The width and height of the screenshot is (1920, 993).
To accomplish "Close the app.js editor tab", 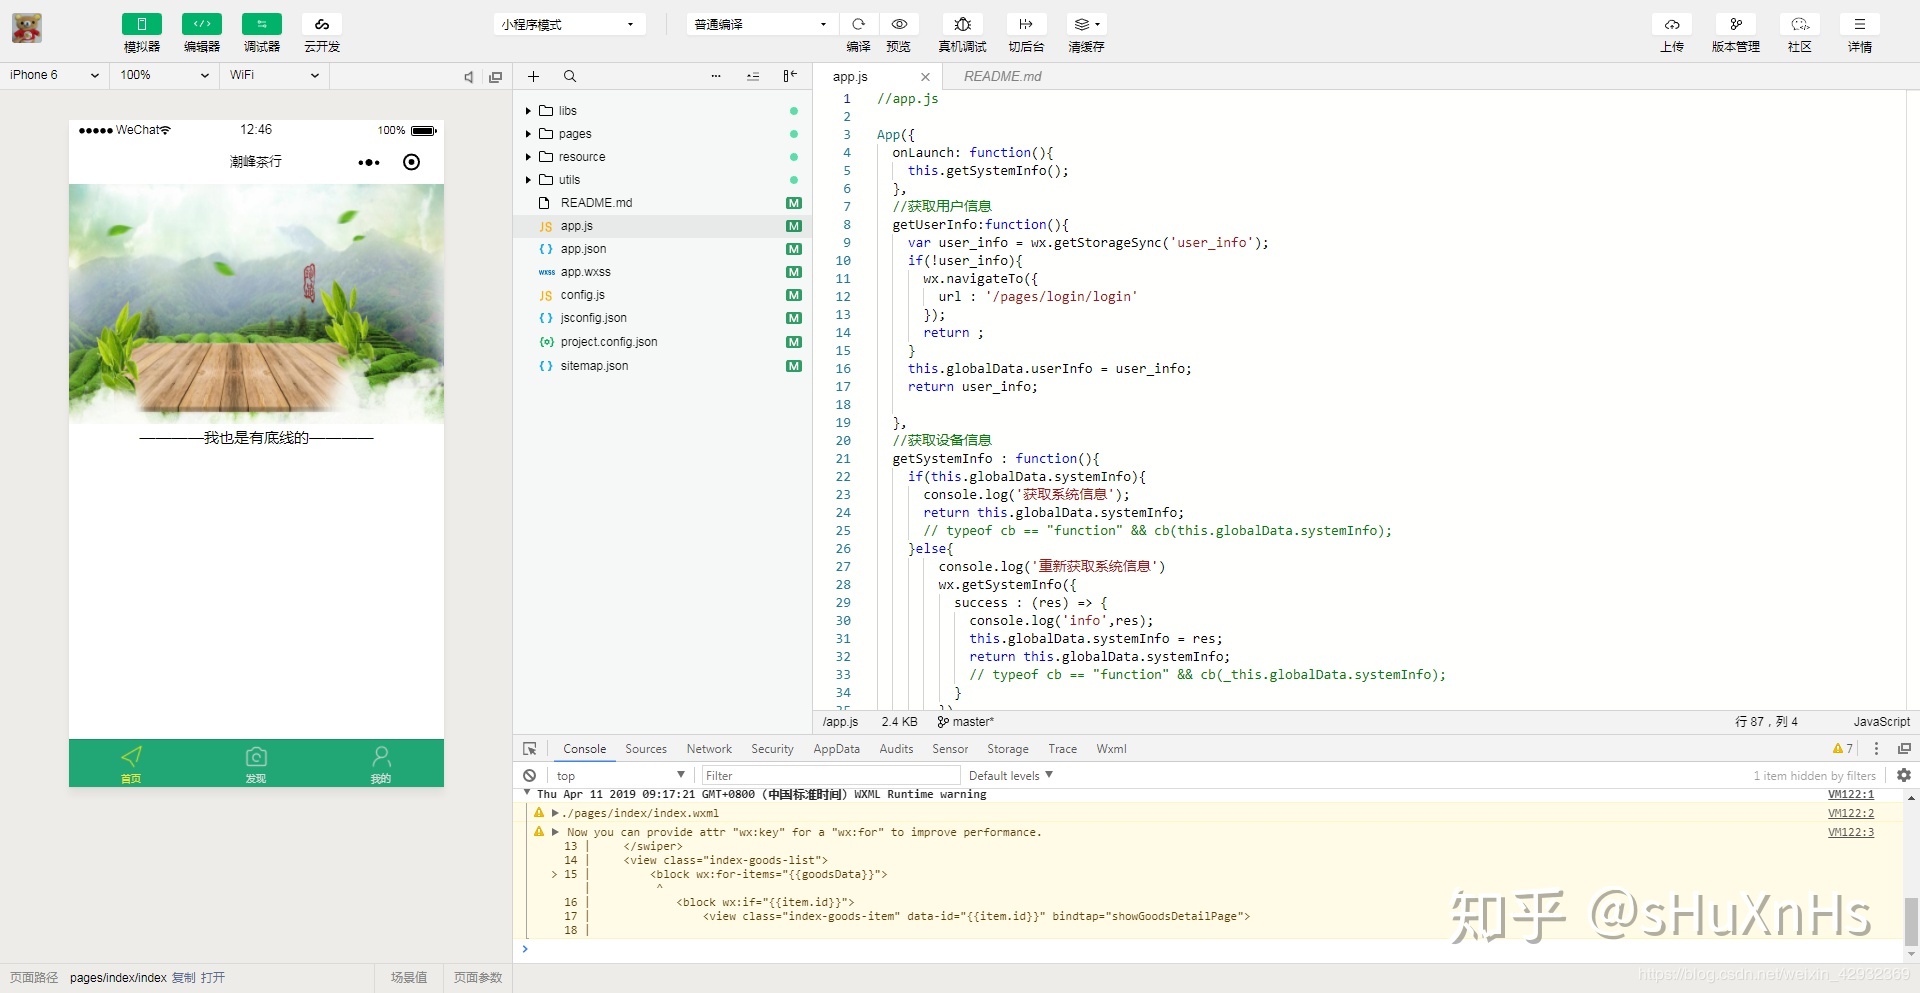I will pyautogui.click(x=925, y=77).
